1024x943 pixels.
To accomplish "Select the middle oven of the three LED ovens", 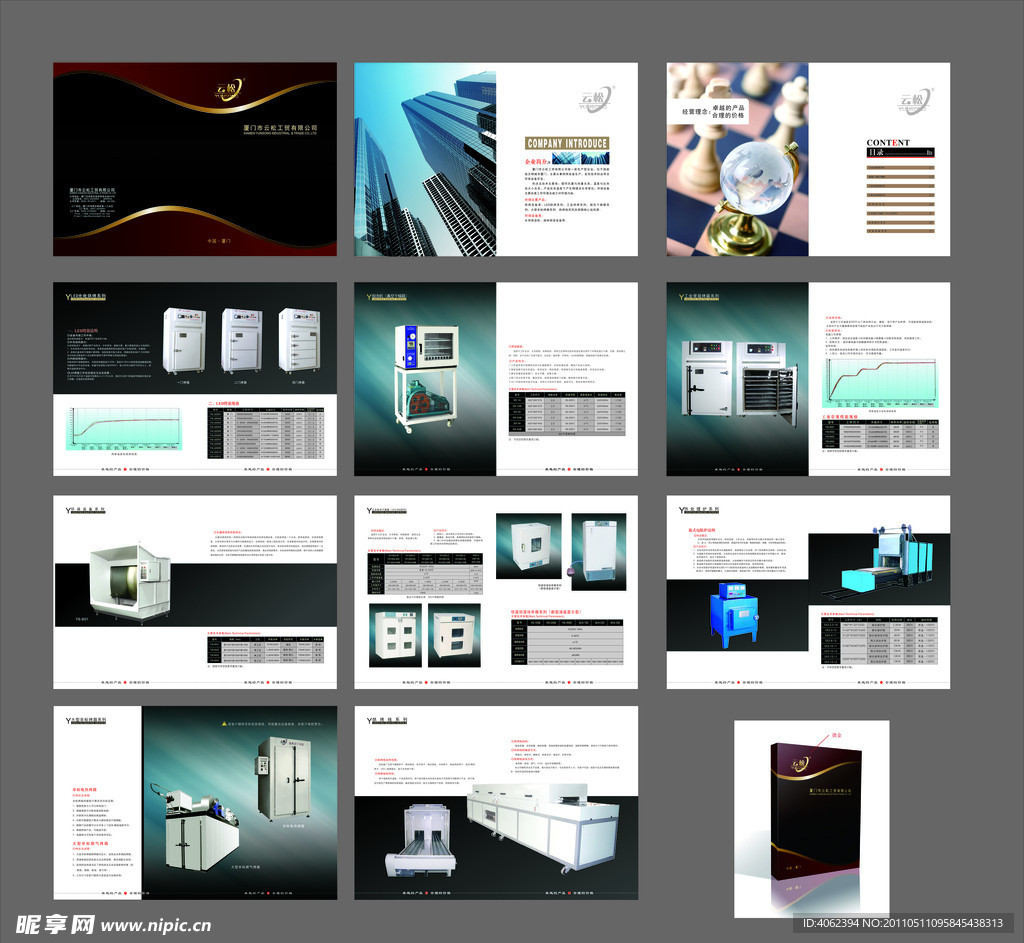I will (x=243, y=342).
